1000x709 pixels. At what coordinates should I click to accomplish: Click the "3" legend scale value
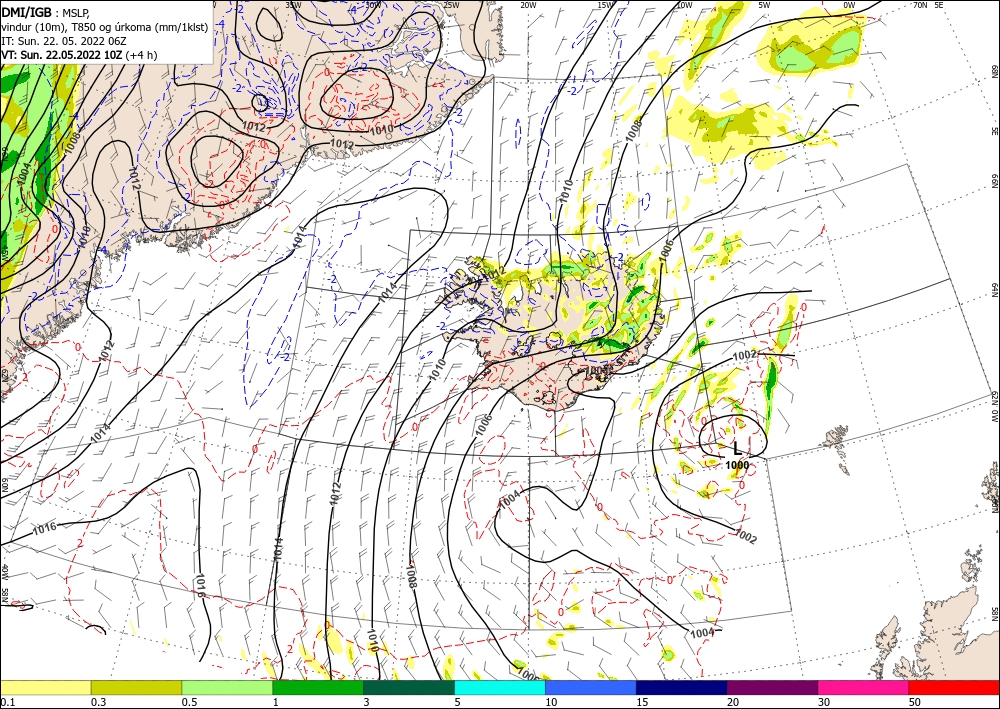pos(366,702)
